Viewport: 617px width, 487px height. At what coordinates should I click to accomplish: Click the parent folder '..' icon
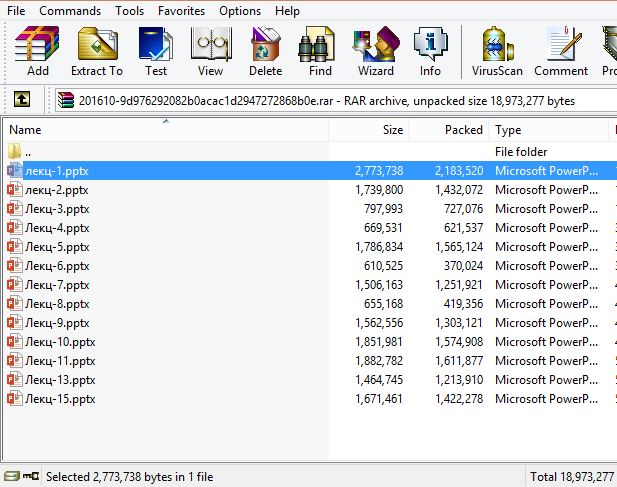coord(15,151)
